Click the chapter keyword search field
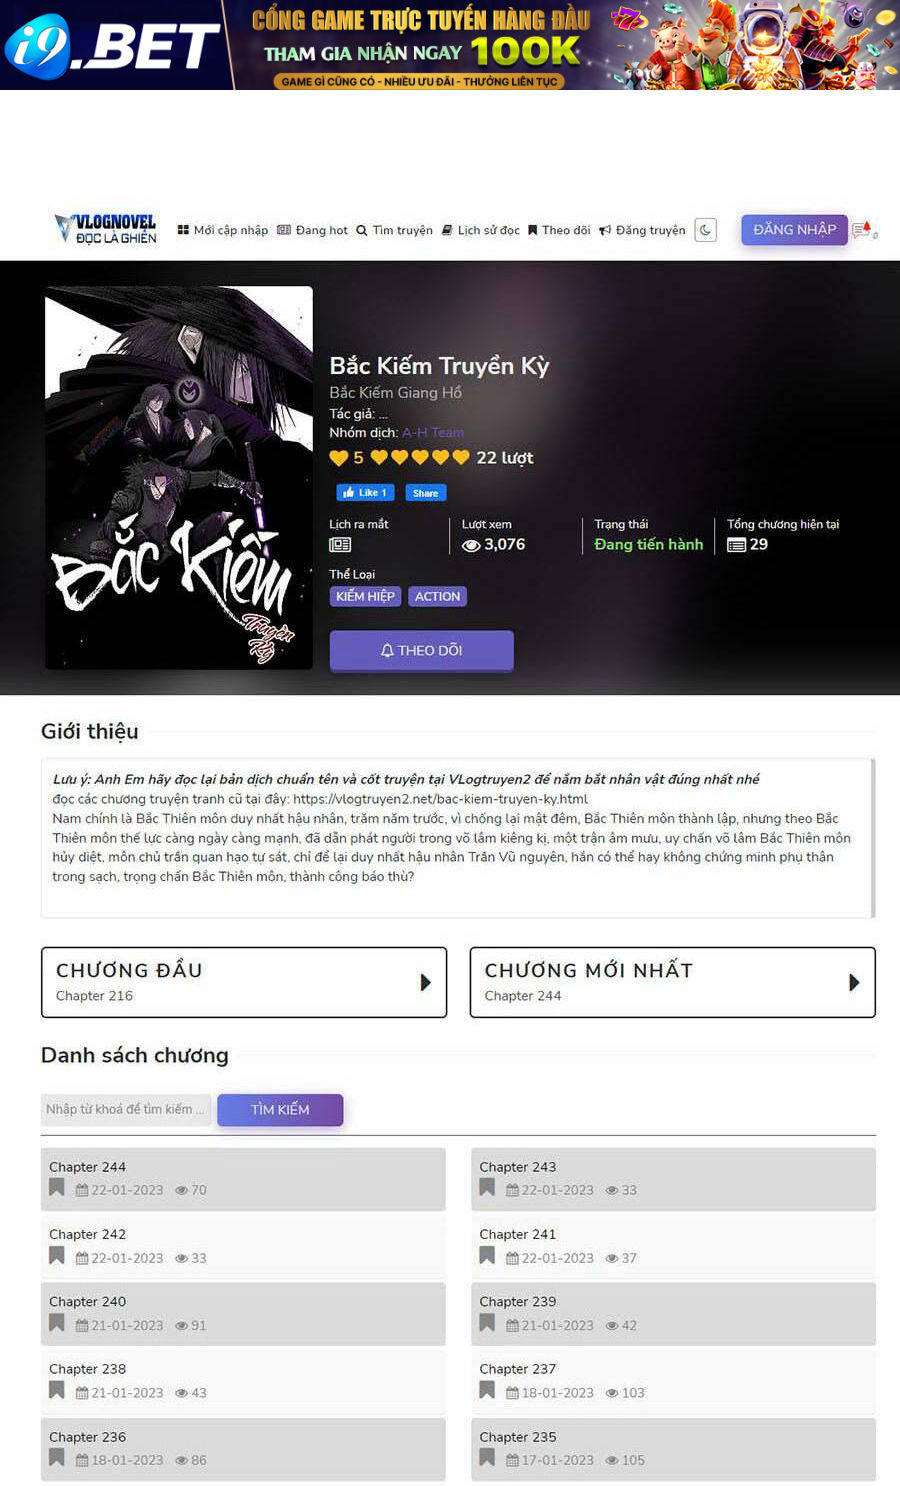 pos(126,1109)
